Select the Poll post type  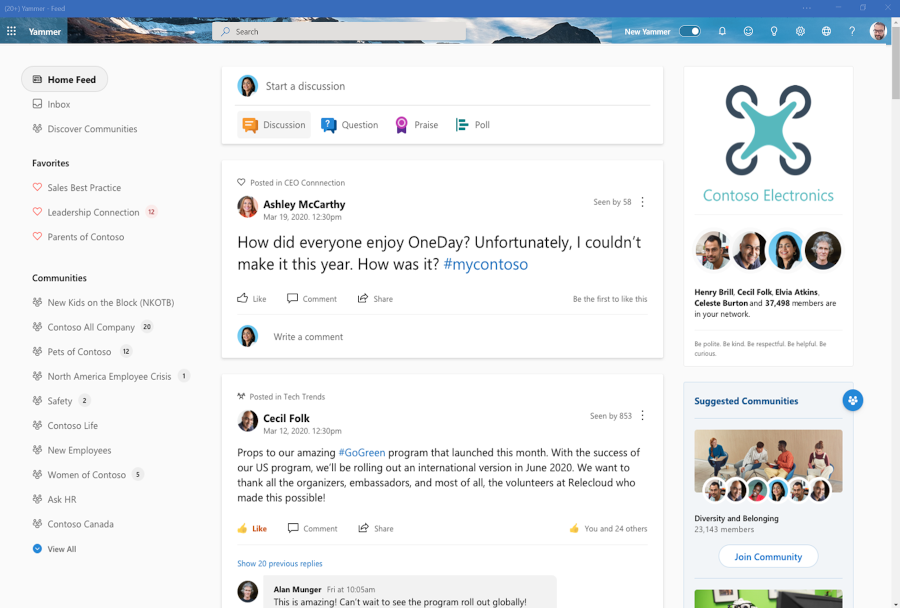tap(472, 125)
